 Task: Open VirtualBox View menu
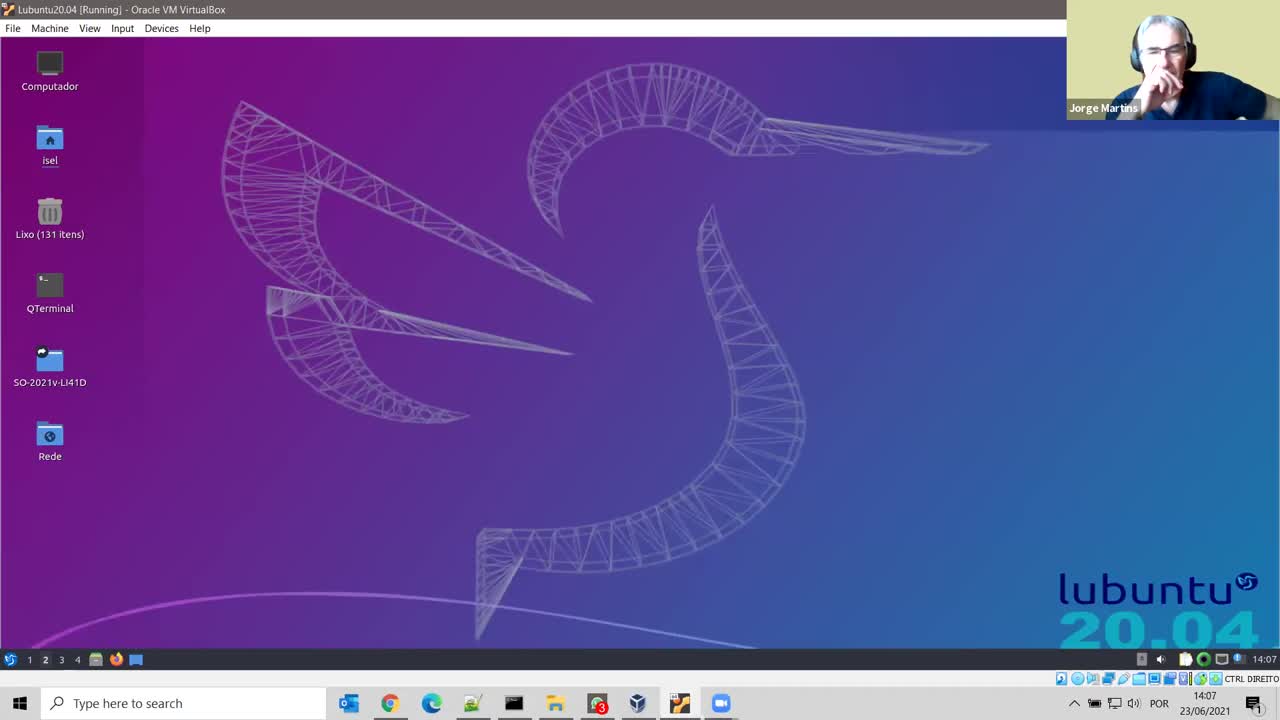(x=90, y=28)
